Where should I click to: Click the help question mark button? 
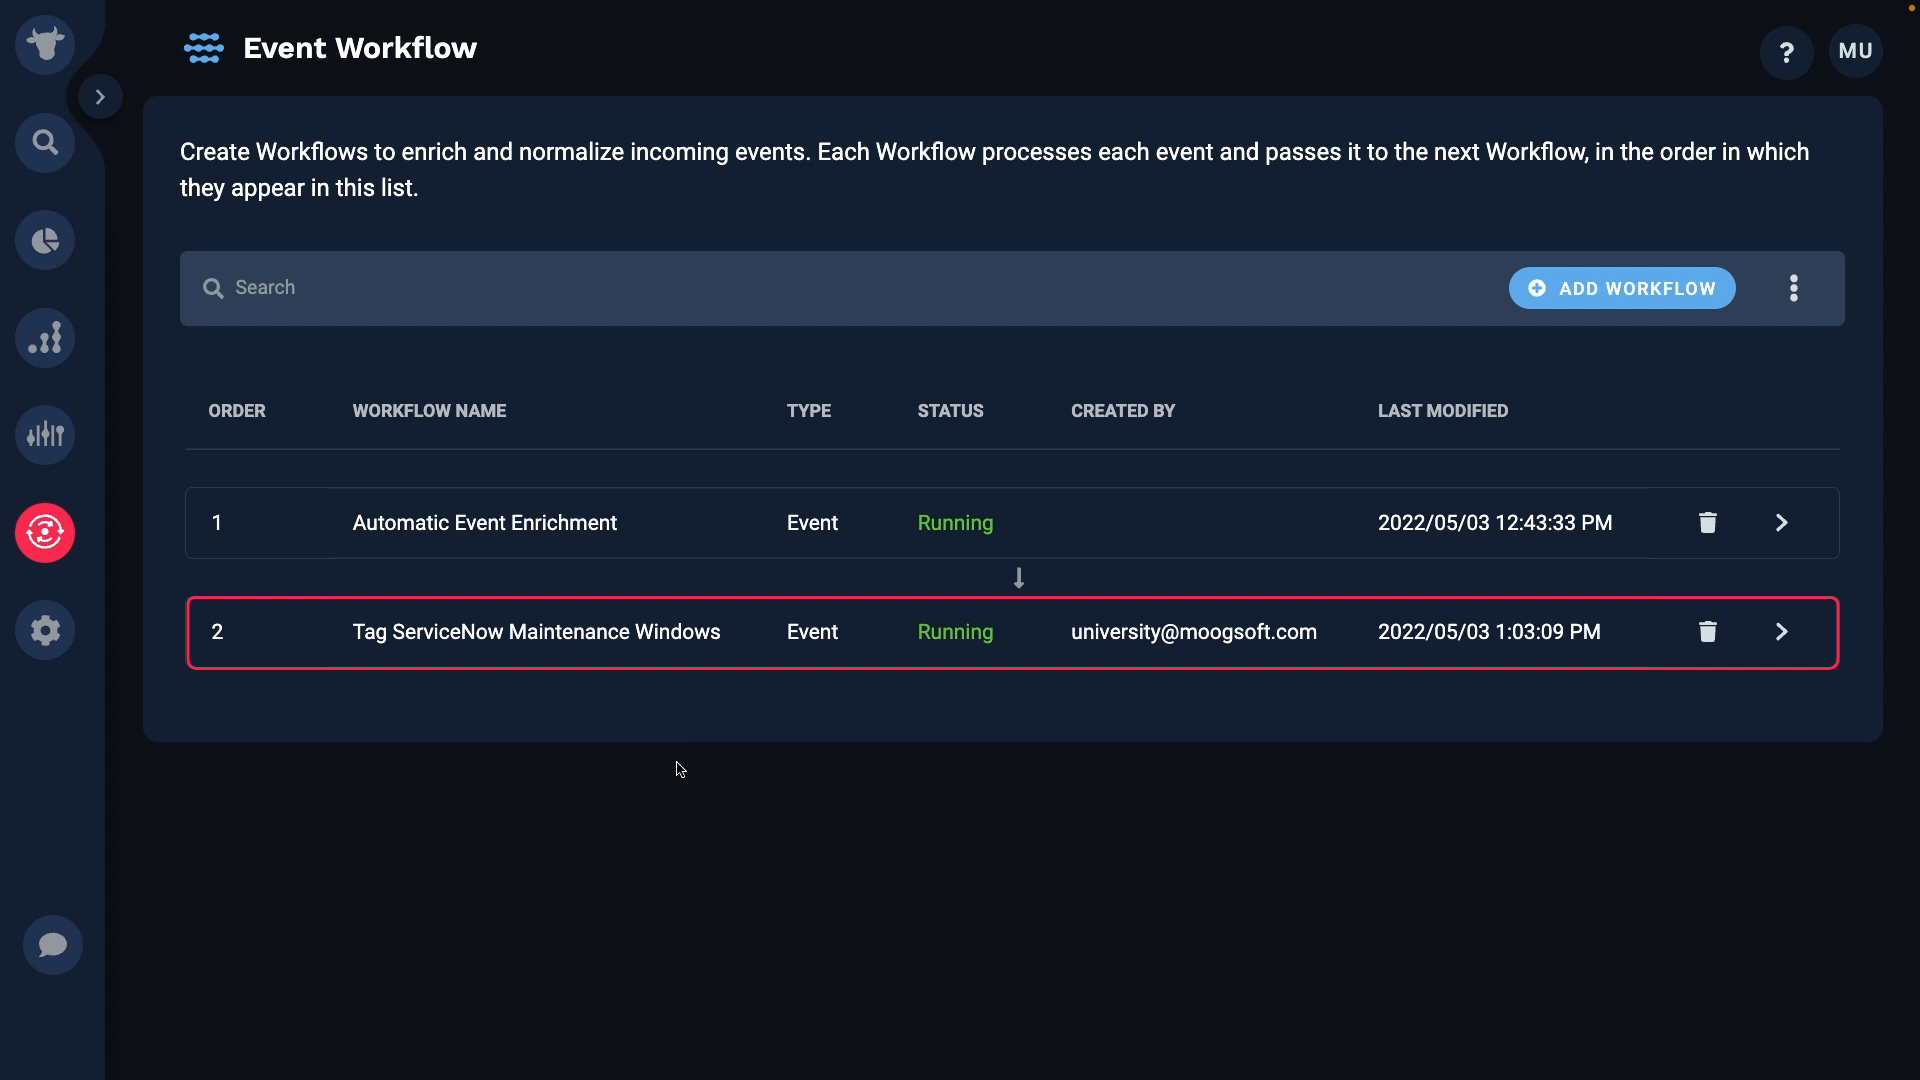[1787, 52]
